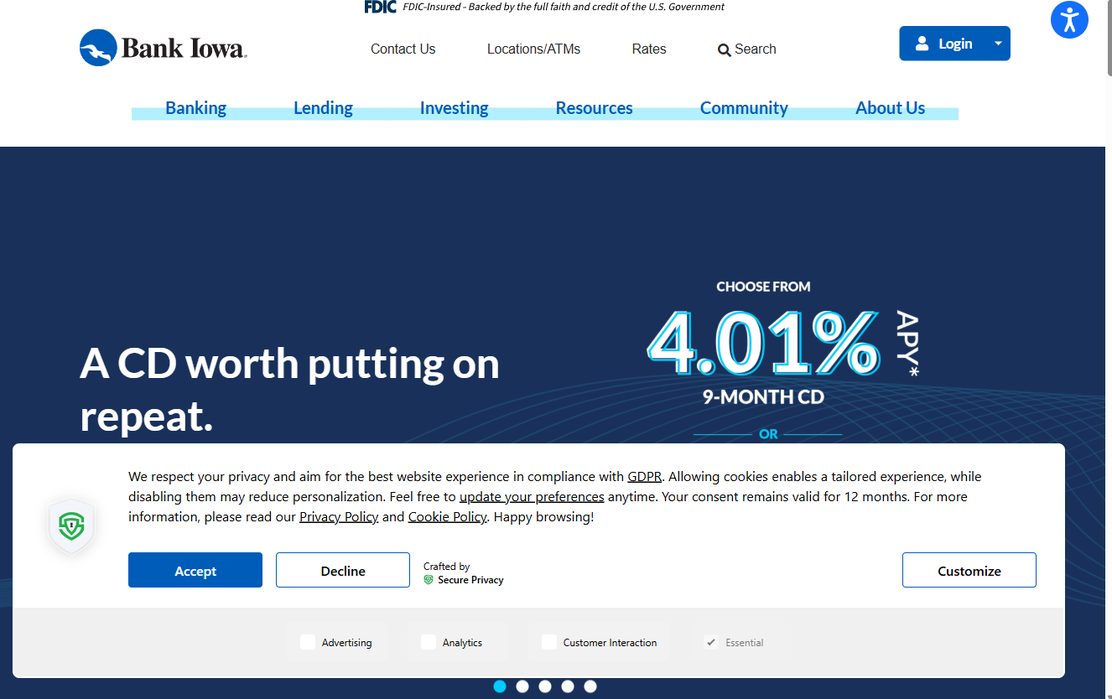Image resolution: width=1112 pixels, height=699 pixels.
Task: Select the fifth carousel slide dot
Action: (x=590, y=686)
